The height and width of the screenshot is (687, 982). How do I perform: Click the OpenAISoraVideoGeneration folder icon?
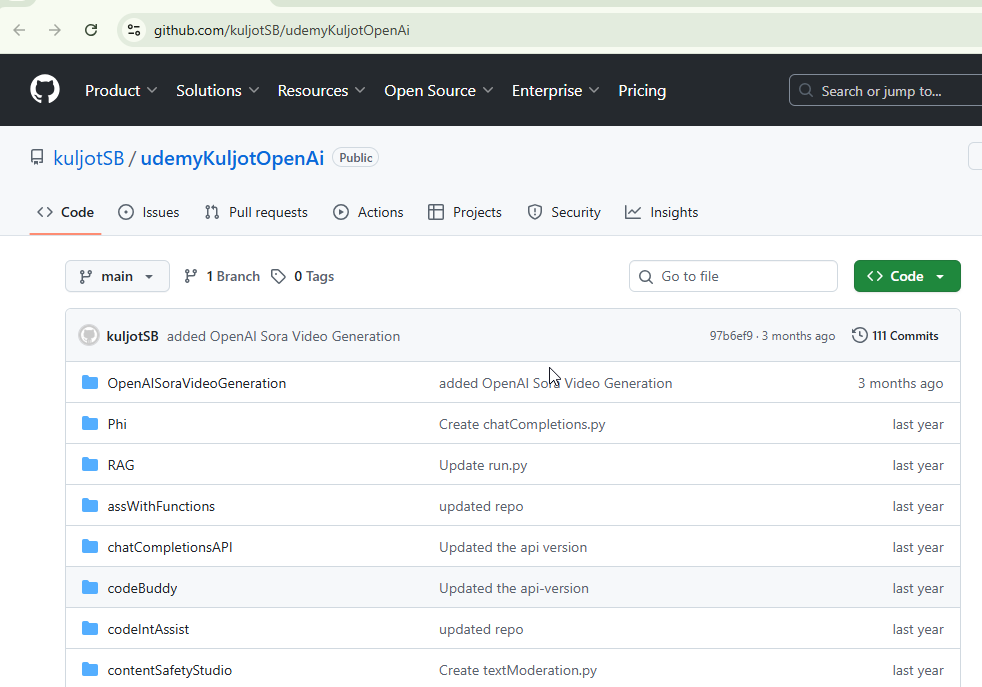tap(90, 383)
